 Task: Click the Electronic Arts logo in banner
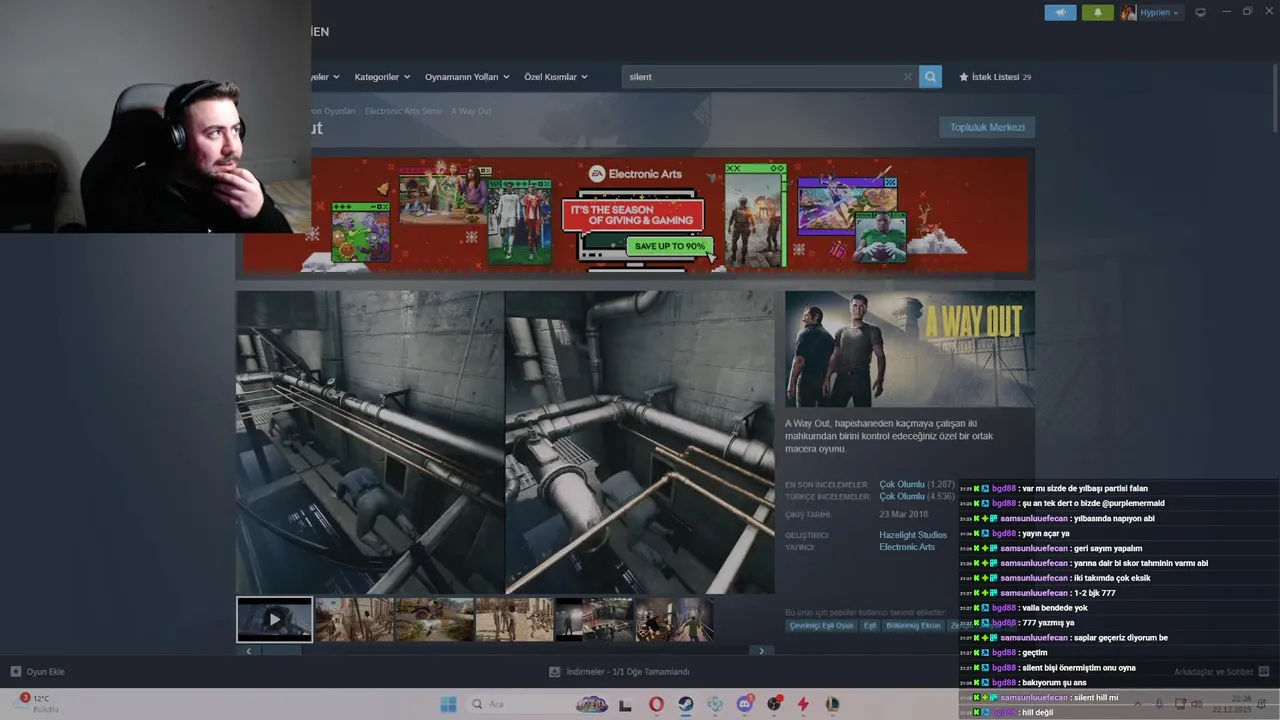click(635, 174)
